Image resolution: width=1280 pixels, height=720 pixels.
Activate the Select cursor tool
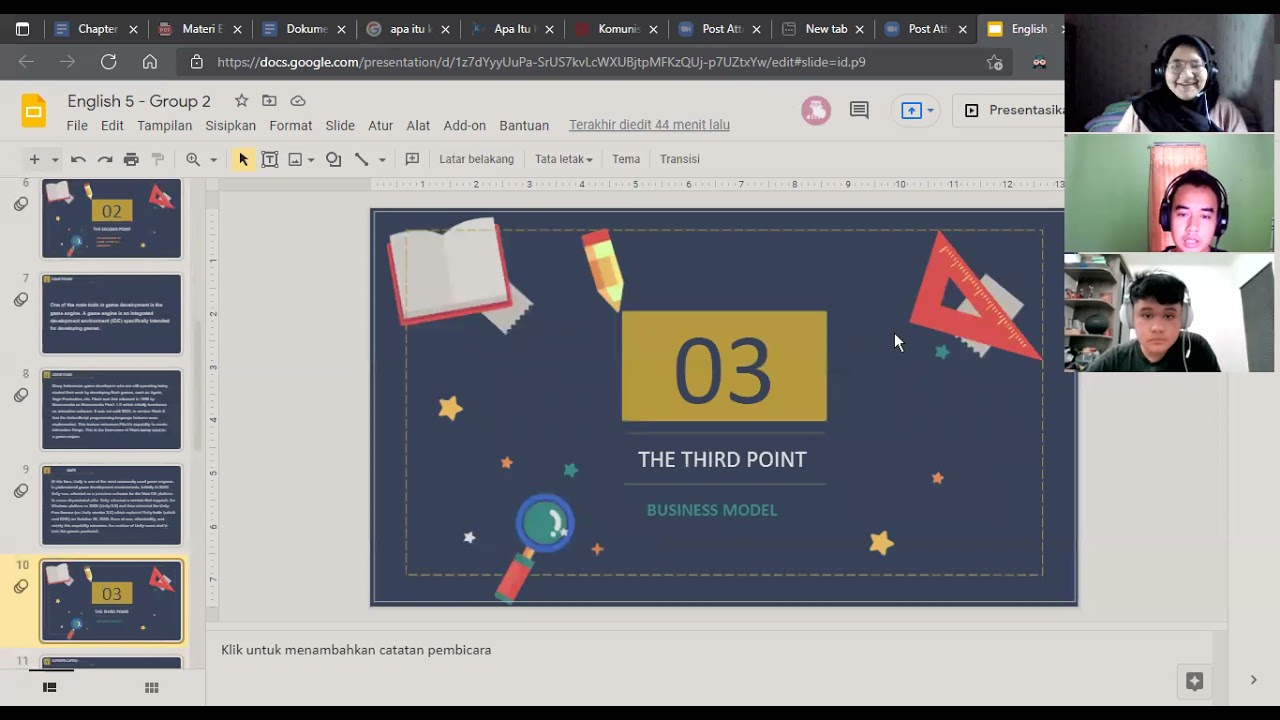pyautogui.click(x=243, y=159)
